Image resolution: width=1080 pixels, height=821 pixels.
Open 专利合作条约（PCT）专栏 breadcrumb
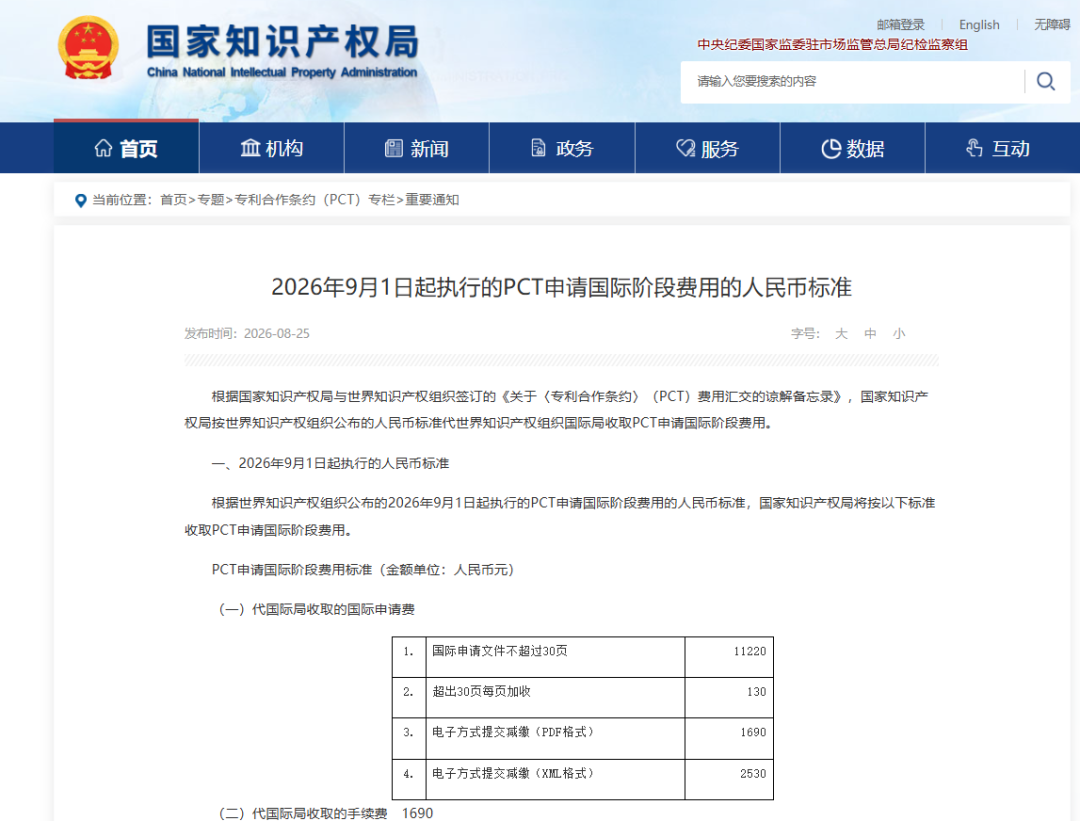(x=315, y=200)
